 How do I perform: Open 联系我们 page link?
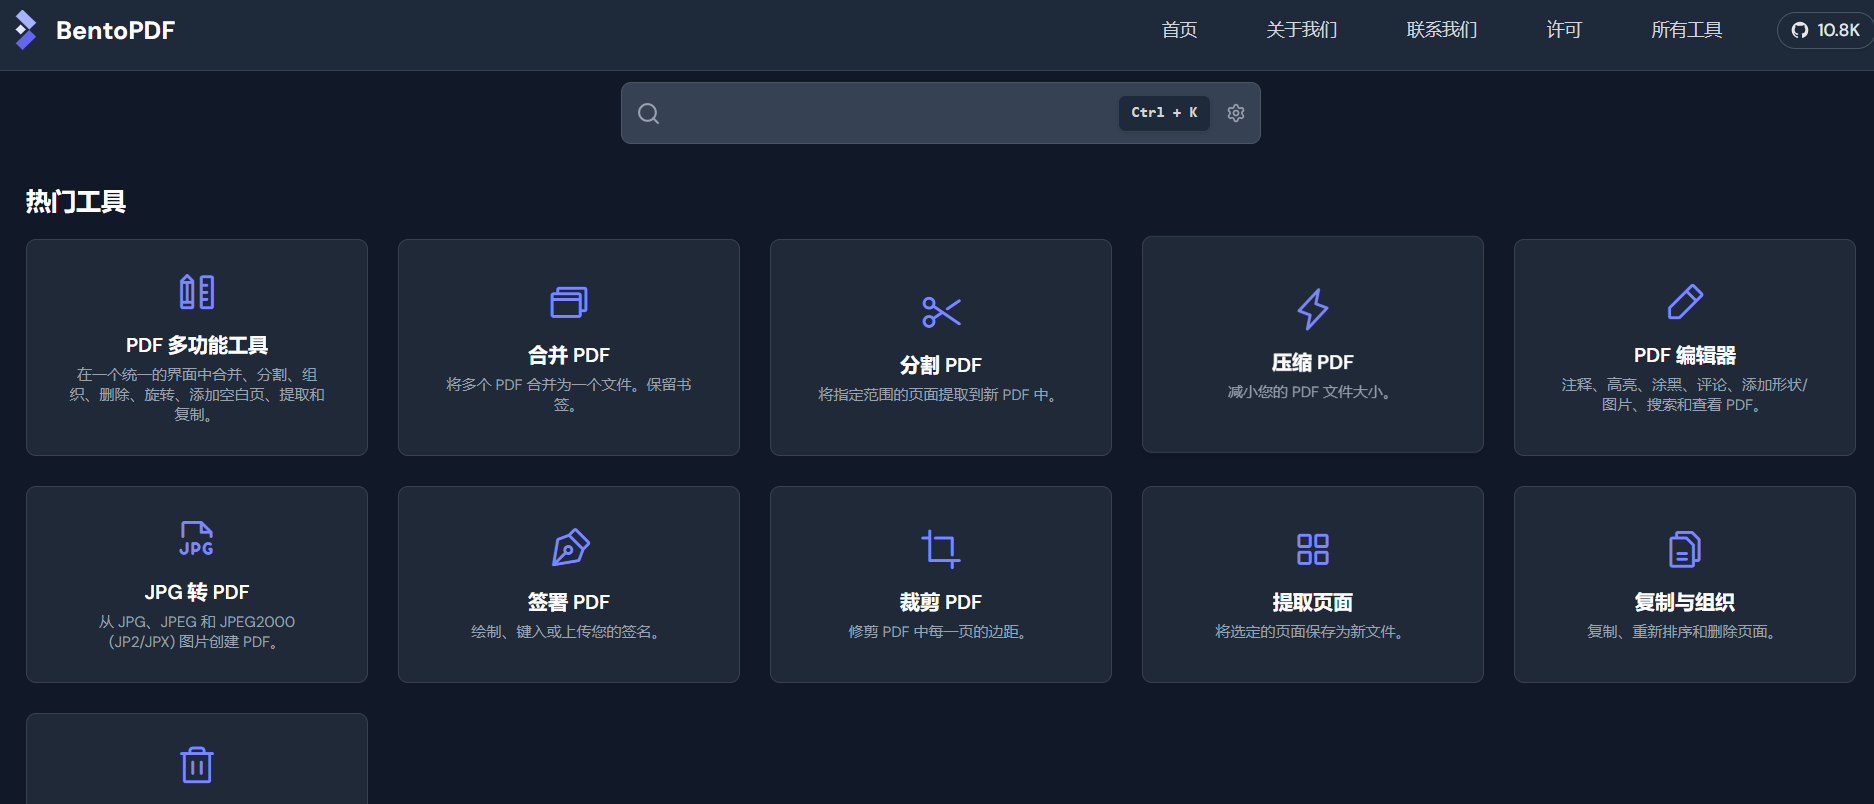coord(1441,30)
